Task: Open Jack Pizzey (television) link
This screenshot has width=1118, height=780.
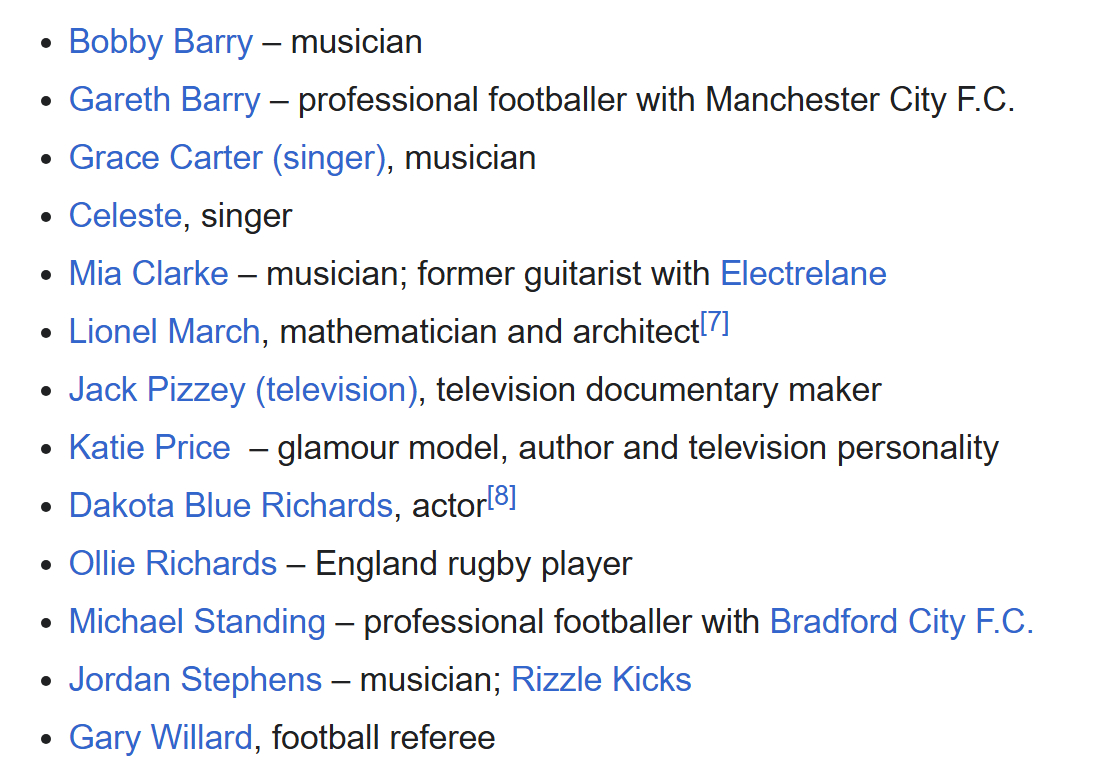Action: click(x=243, y=390)
